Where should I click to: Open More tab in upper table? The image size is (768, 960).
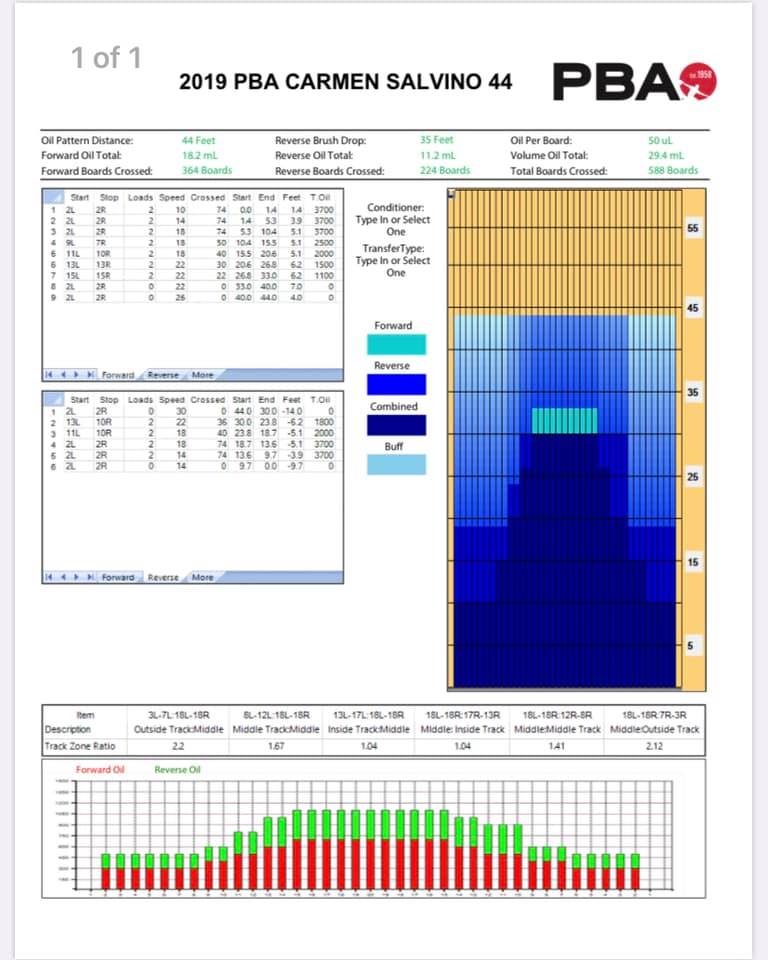point(203,375)
